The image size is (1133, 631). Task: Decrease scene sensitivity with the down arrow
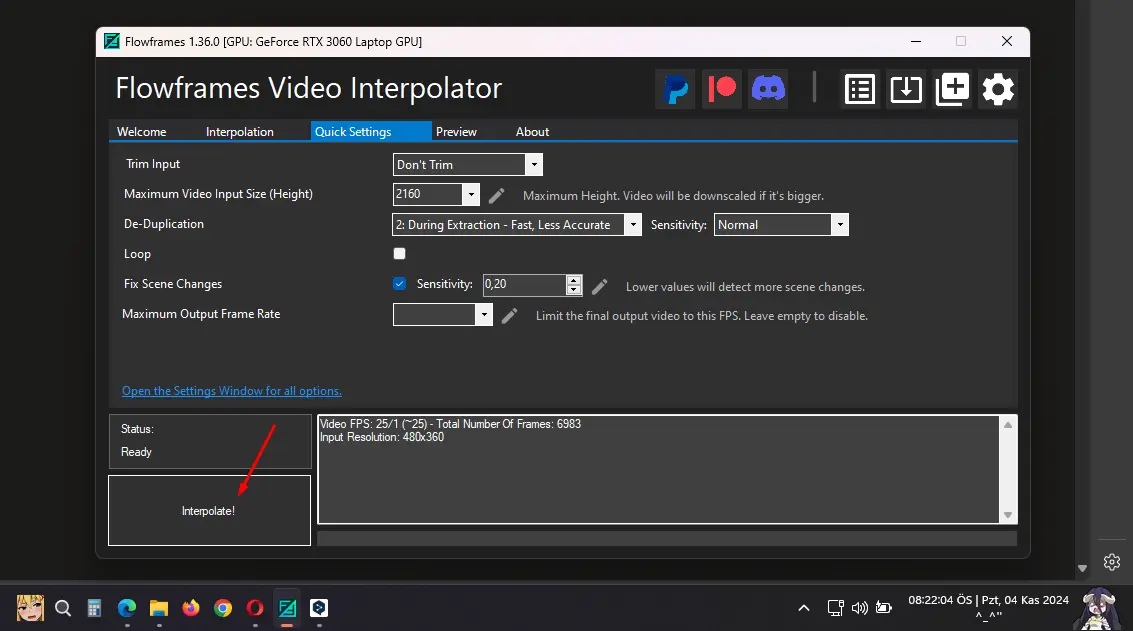pos(574,290)
